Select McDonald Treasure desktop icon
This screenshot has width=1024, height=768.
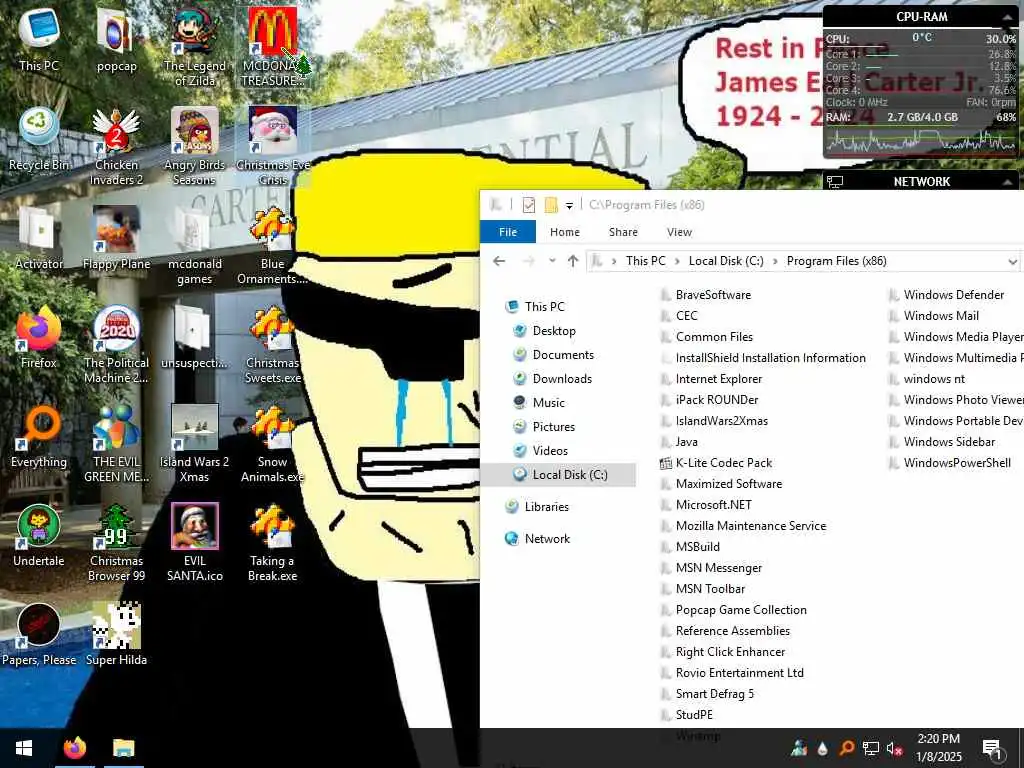(x=272, y=47)
